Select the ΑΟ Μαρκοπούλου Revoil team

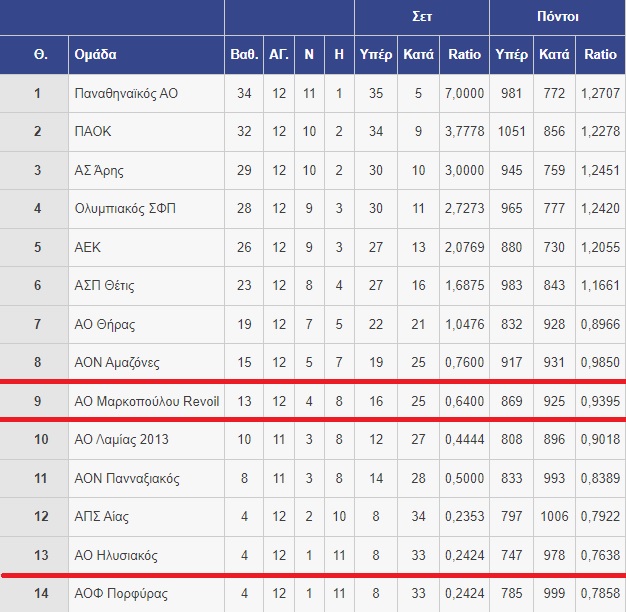pyautogui.click(x=147, y=401)
